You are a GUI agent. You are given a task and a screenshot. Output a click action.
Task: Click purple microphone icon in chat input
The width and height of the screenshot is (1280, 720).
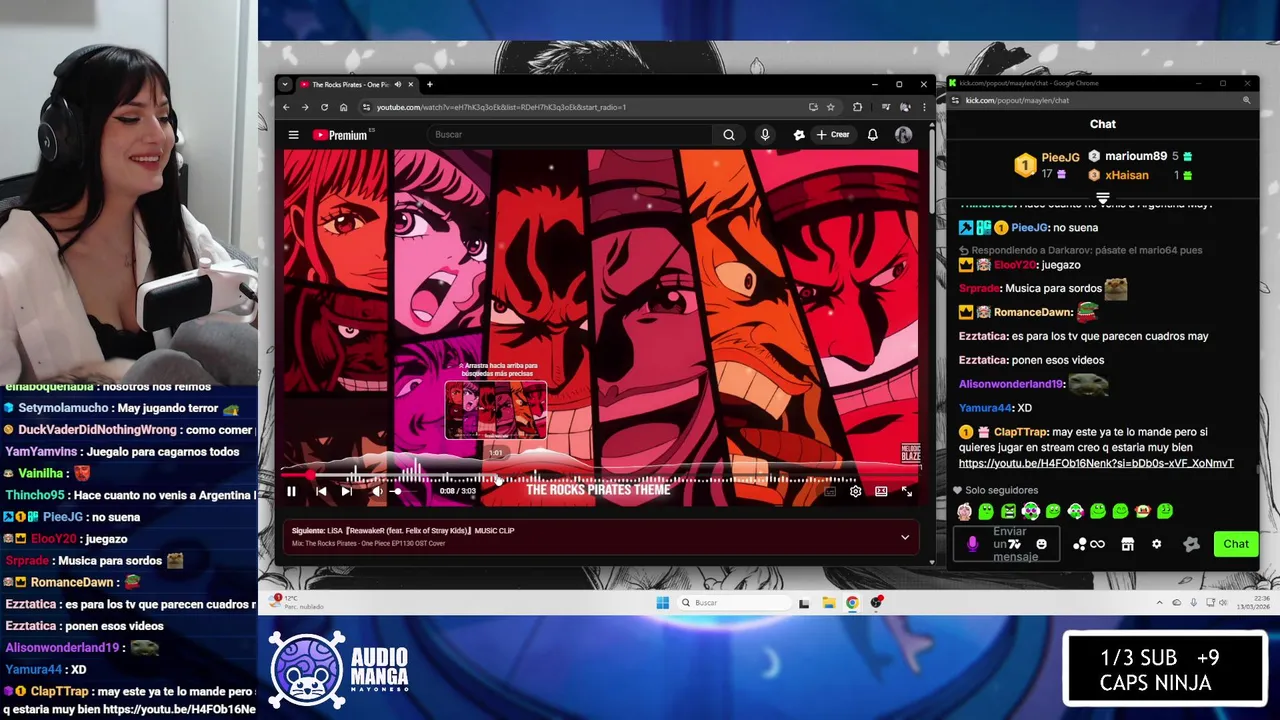(x=973, y=544)
